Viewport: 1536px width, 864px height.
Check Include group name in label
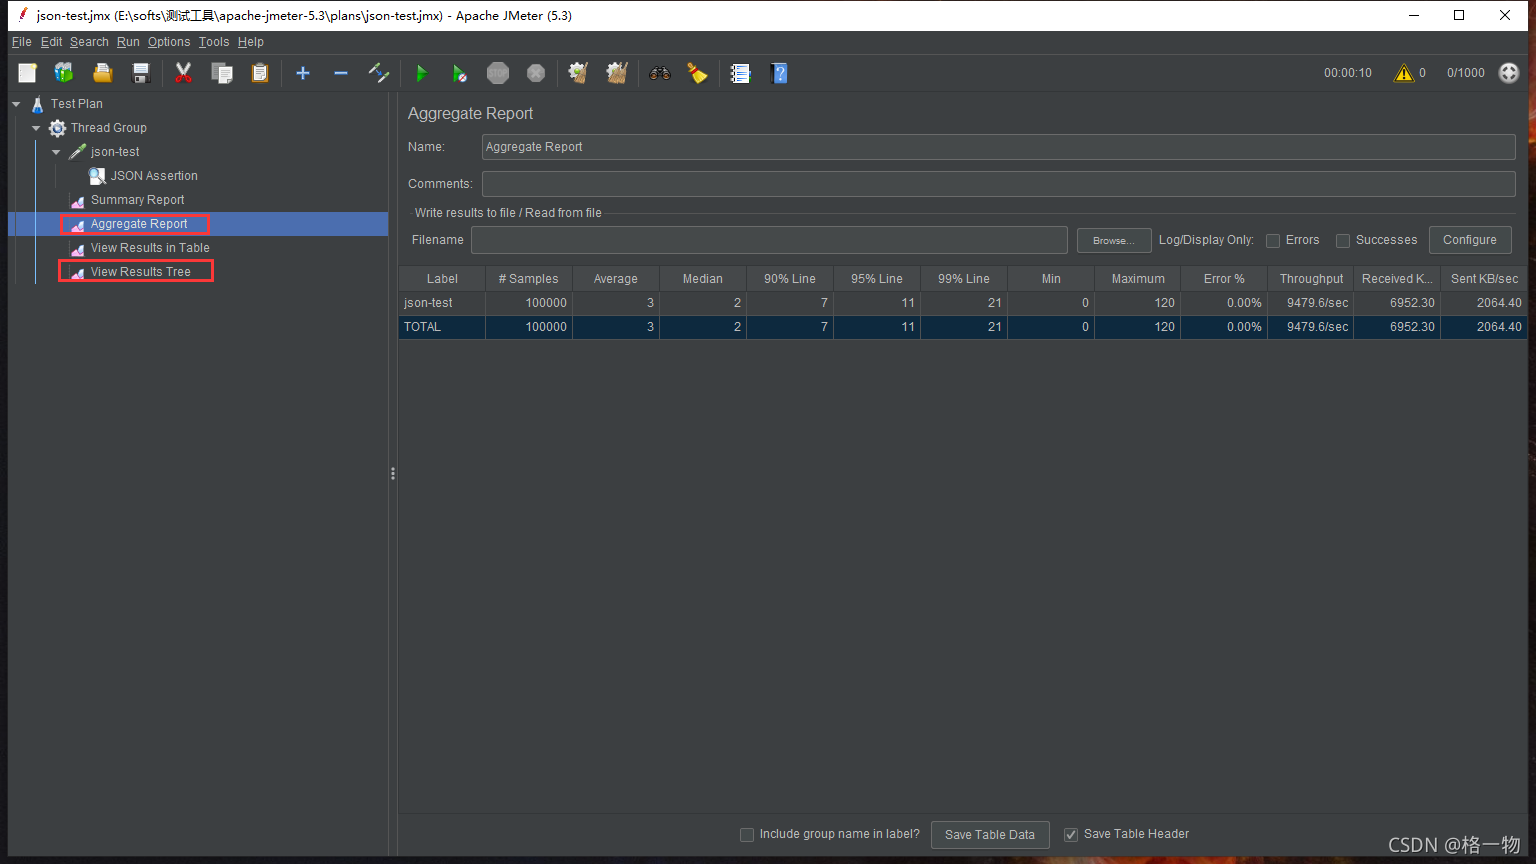coord(747,835)
